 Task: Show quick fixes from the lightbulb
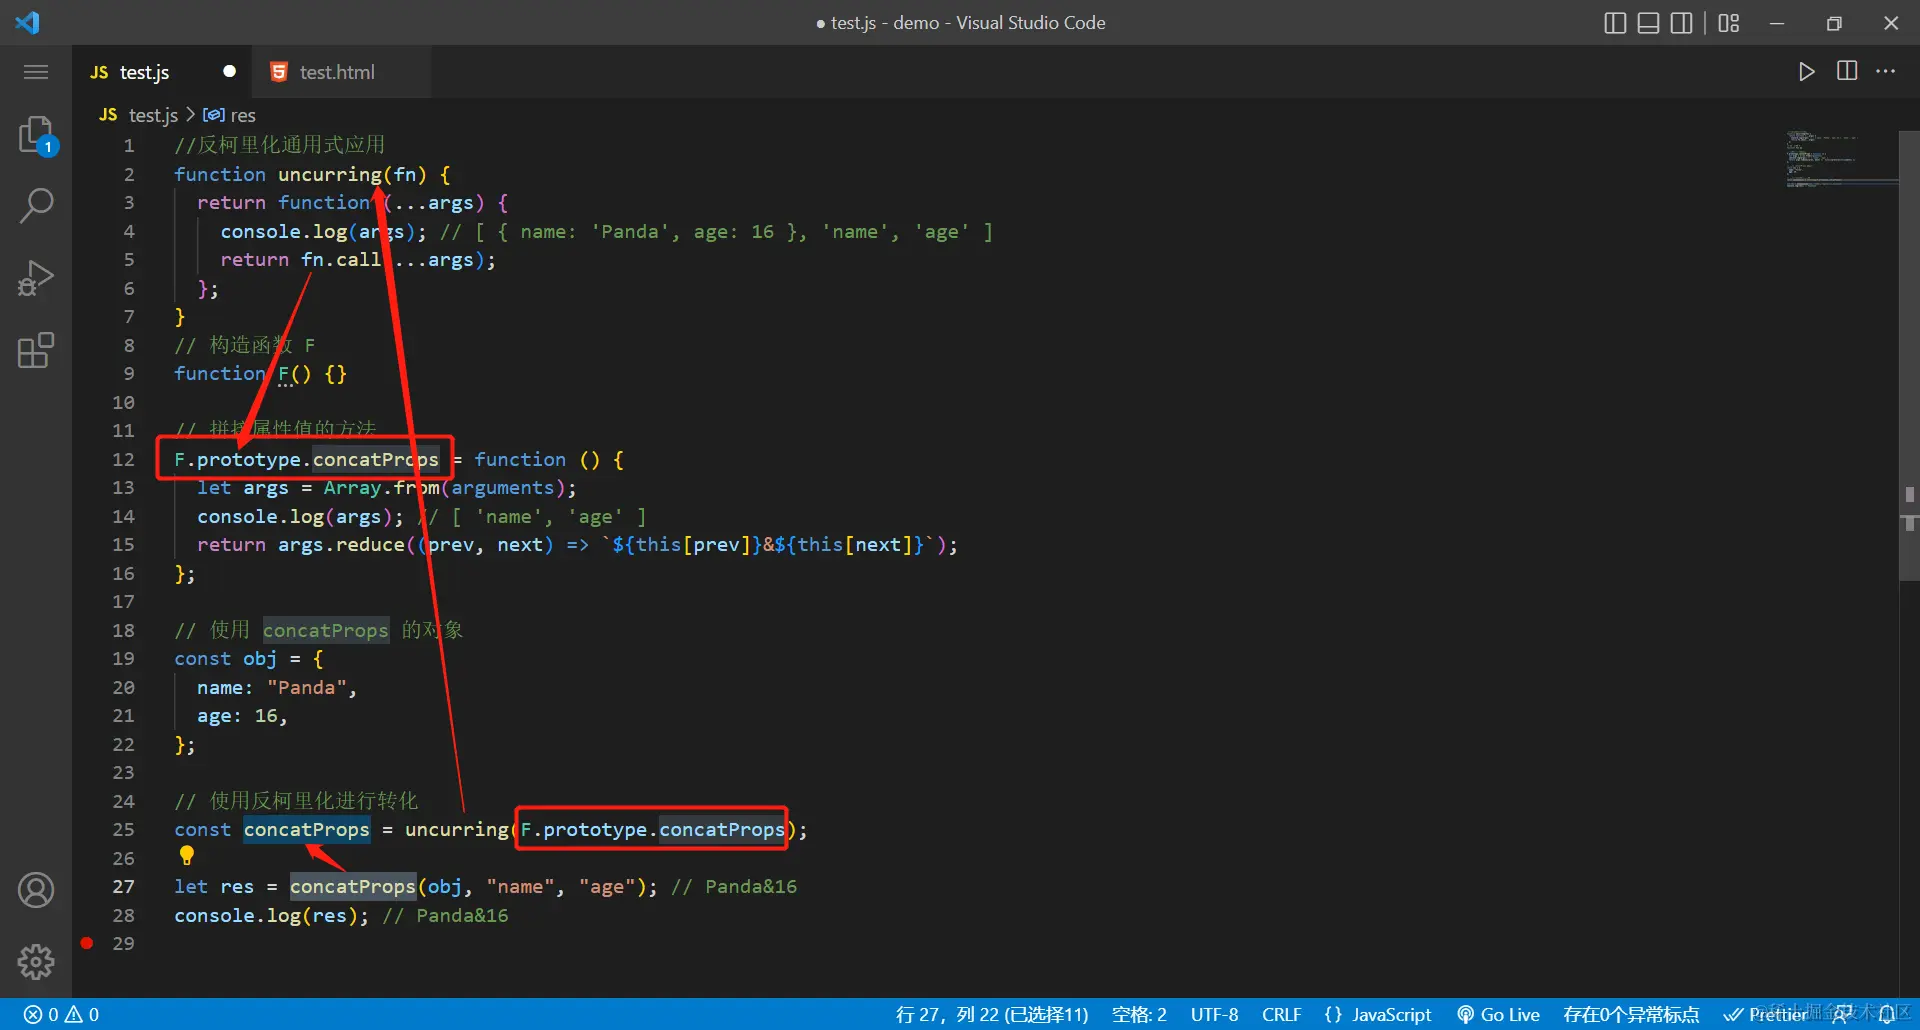pos(186,856)
